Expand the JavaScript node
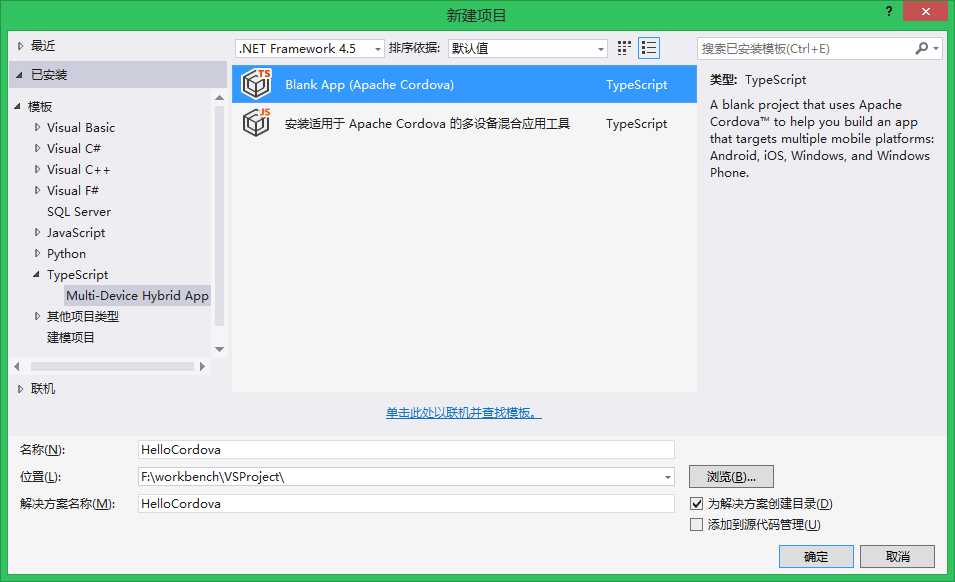The image size is (955, 582). [x=37, y=232]
